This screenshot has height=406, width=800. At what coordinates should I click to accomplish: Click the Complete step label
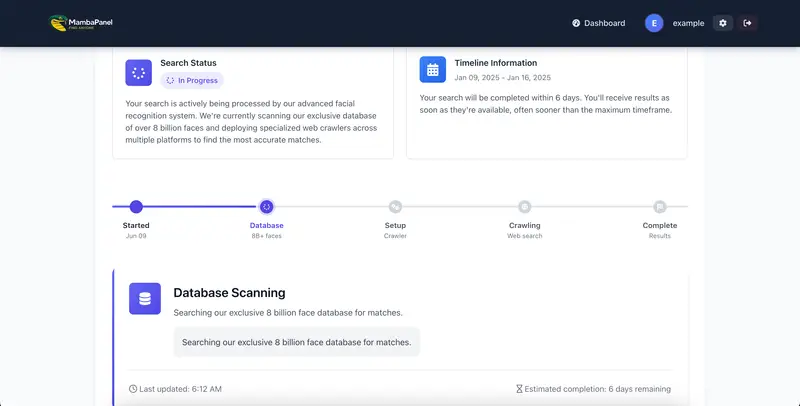660,225
